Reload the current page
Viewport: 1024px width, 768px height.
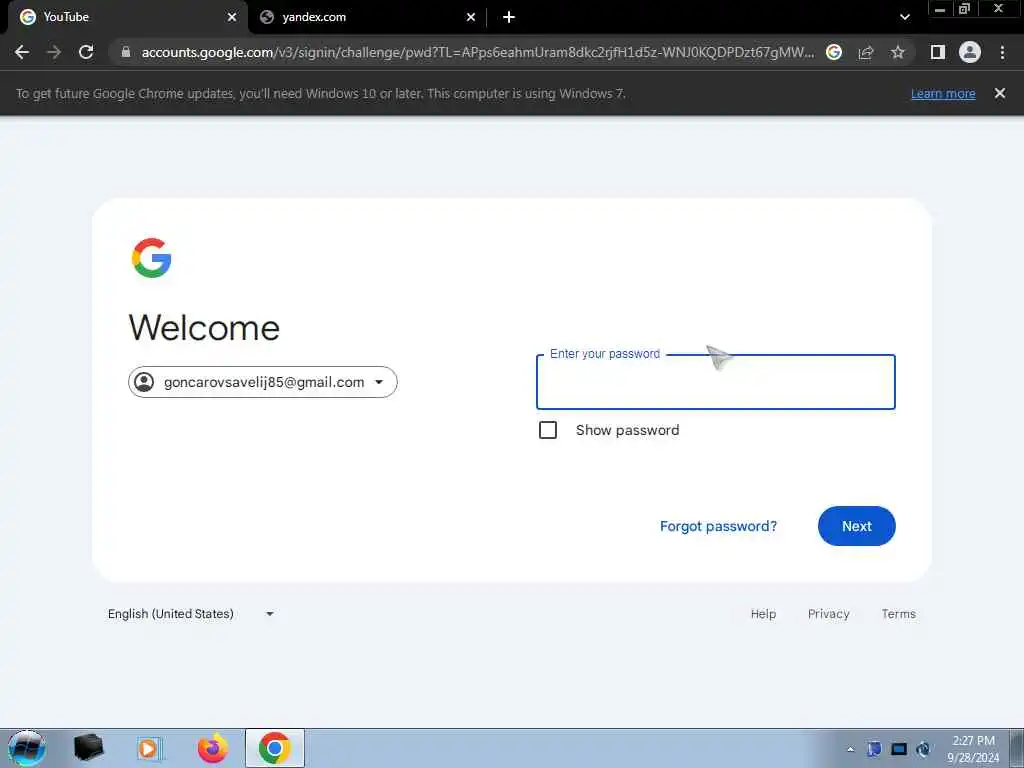(86, 52)
